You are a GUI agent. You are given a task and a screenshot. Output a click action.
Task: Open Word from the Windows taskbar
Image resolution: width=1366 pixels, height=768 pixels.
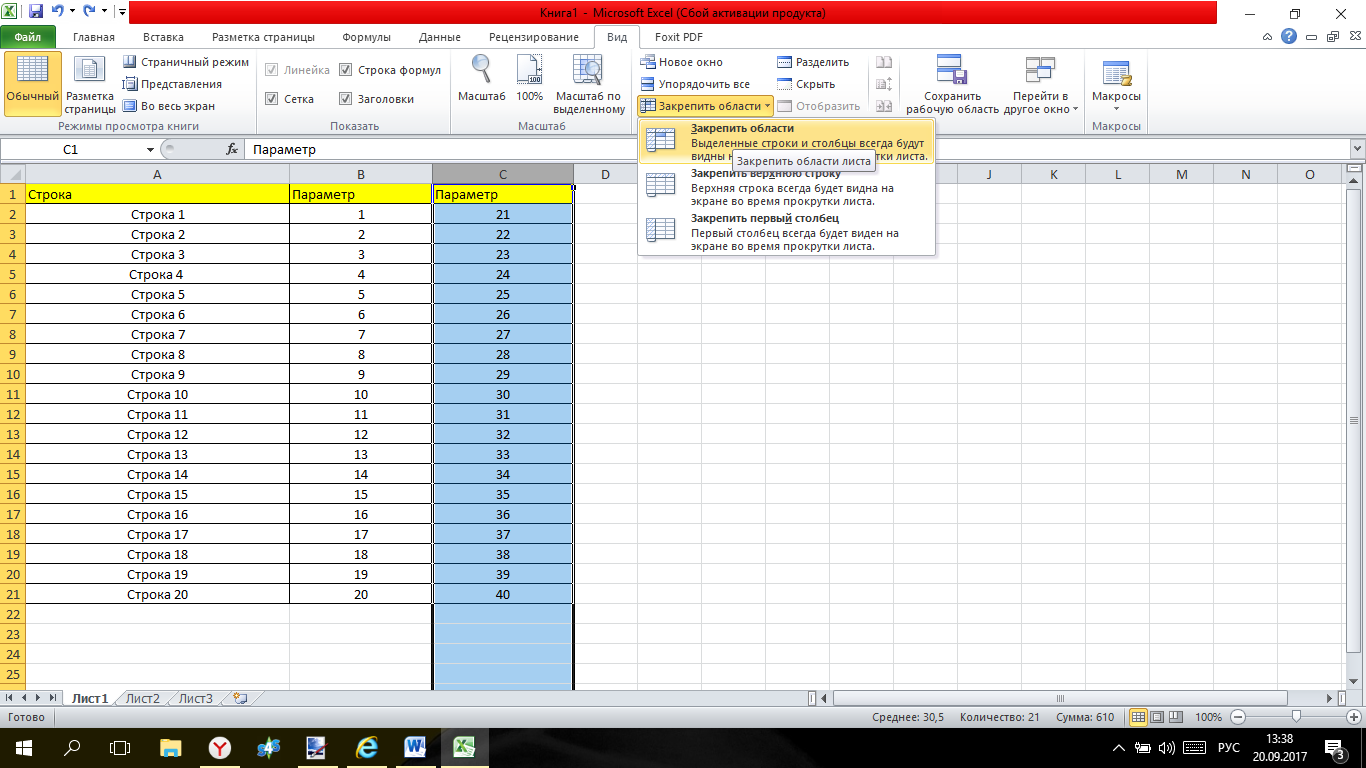pyautogui.click(x=415, y=747)
